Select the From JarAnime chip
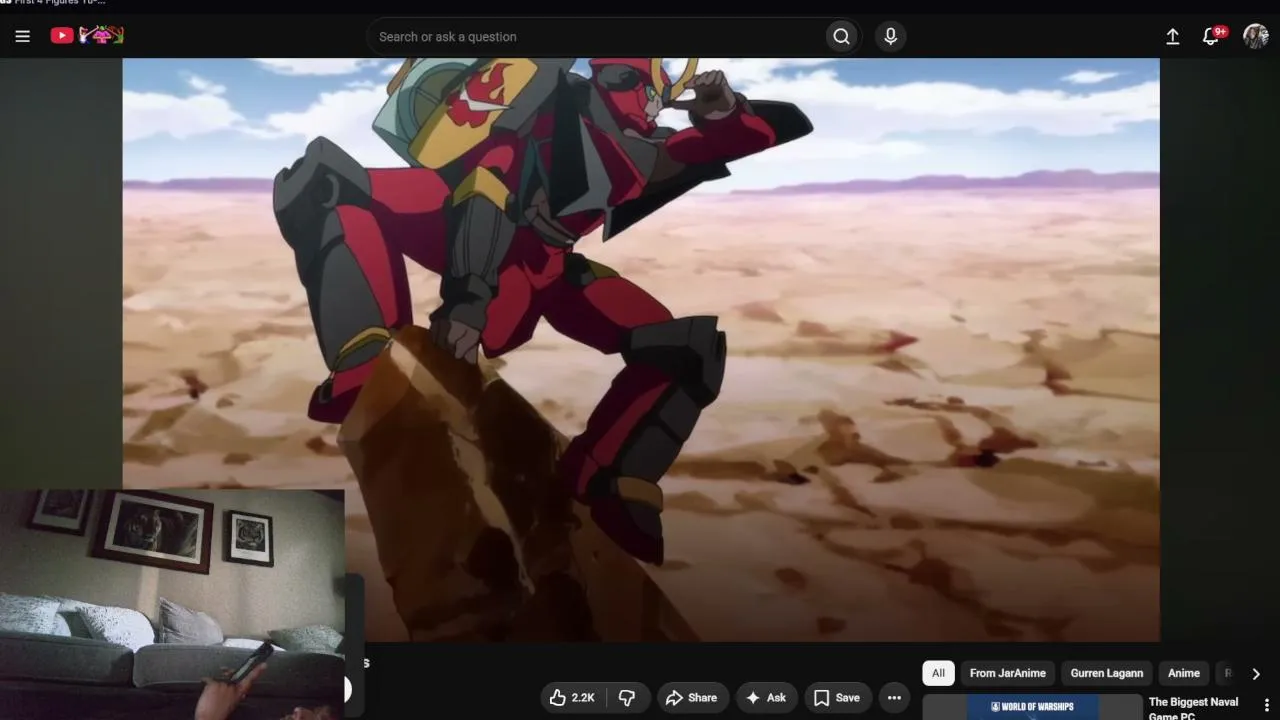This screenshot has height=720, width=1280. (1008, 673)
